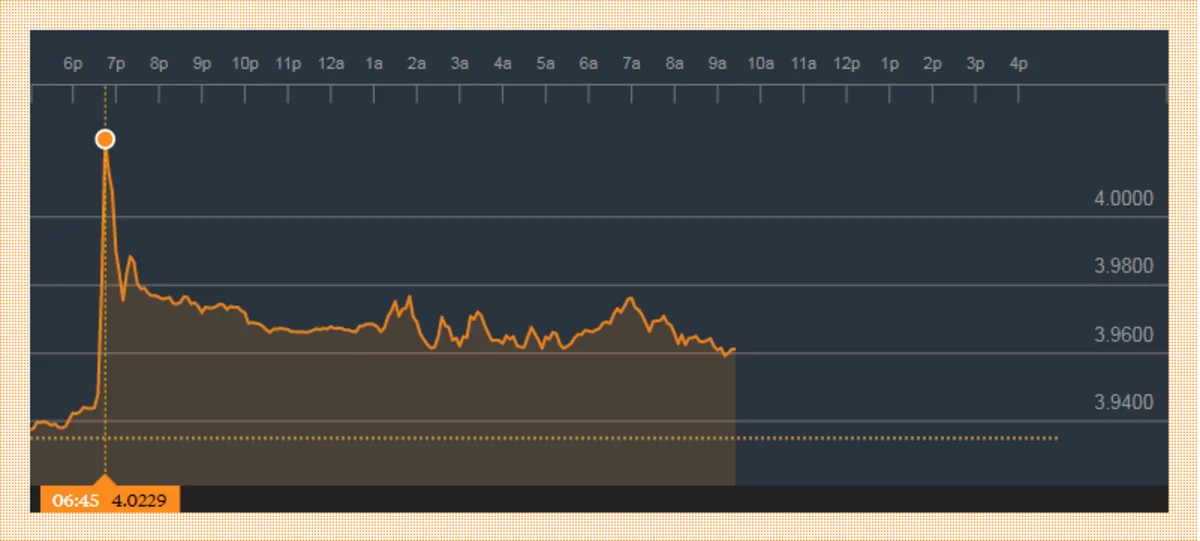
Task: Click the 2p time axis label
Action: click(x=933, y=63)
